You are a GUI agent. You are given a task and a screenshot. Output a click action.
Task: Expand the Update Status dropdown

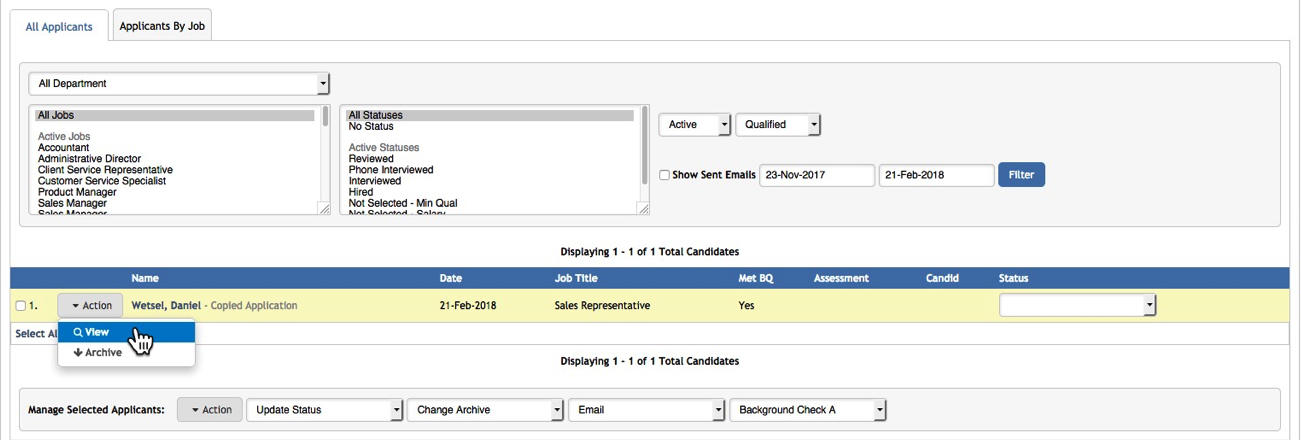324,410
